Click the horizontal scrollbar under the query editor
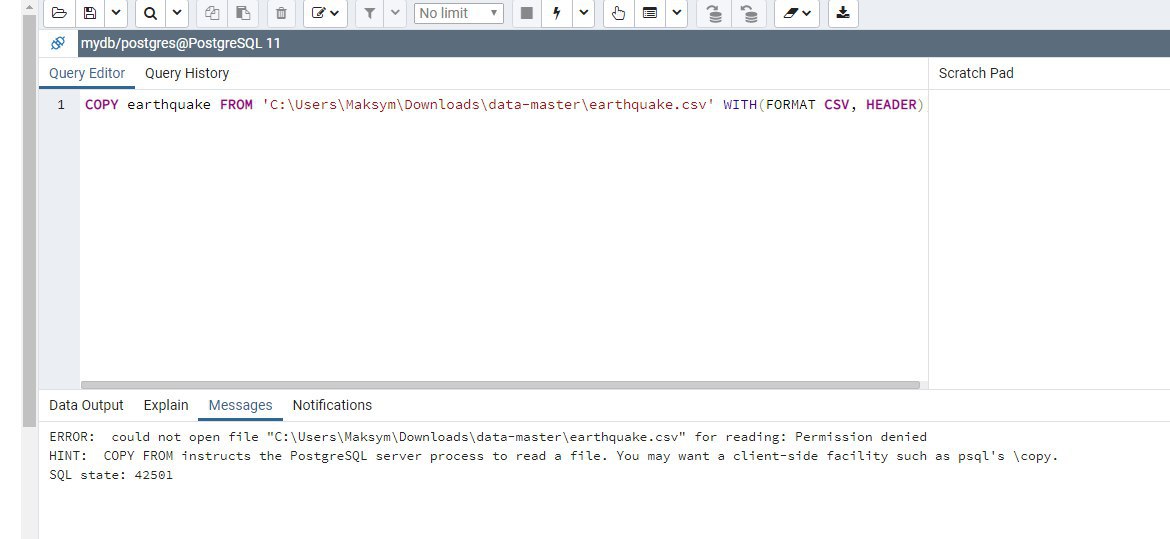The height and width of the screenshot is (539, 1170). [500, 385]
